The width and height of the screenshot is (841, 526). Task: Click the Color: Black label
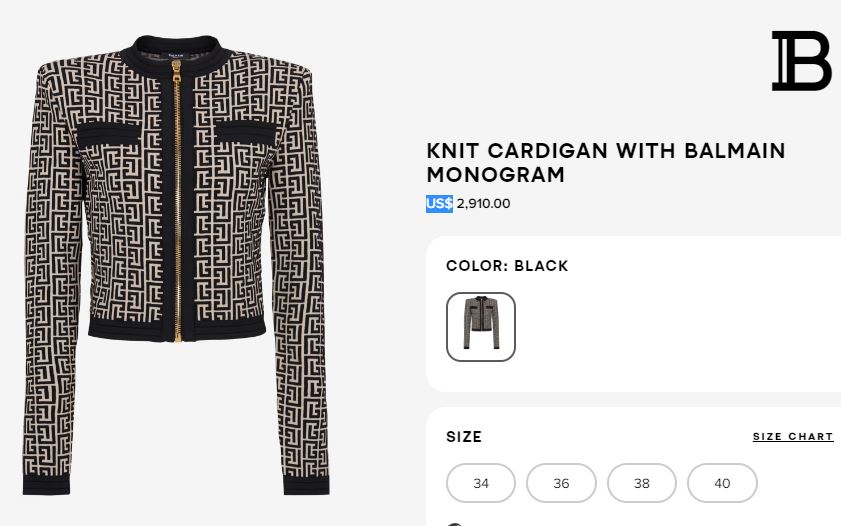tap(507, 266)
